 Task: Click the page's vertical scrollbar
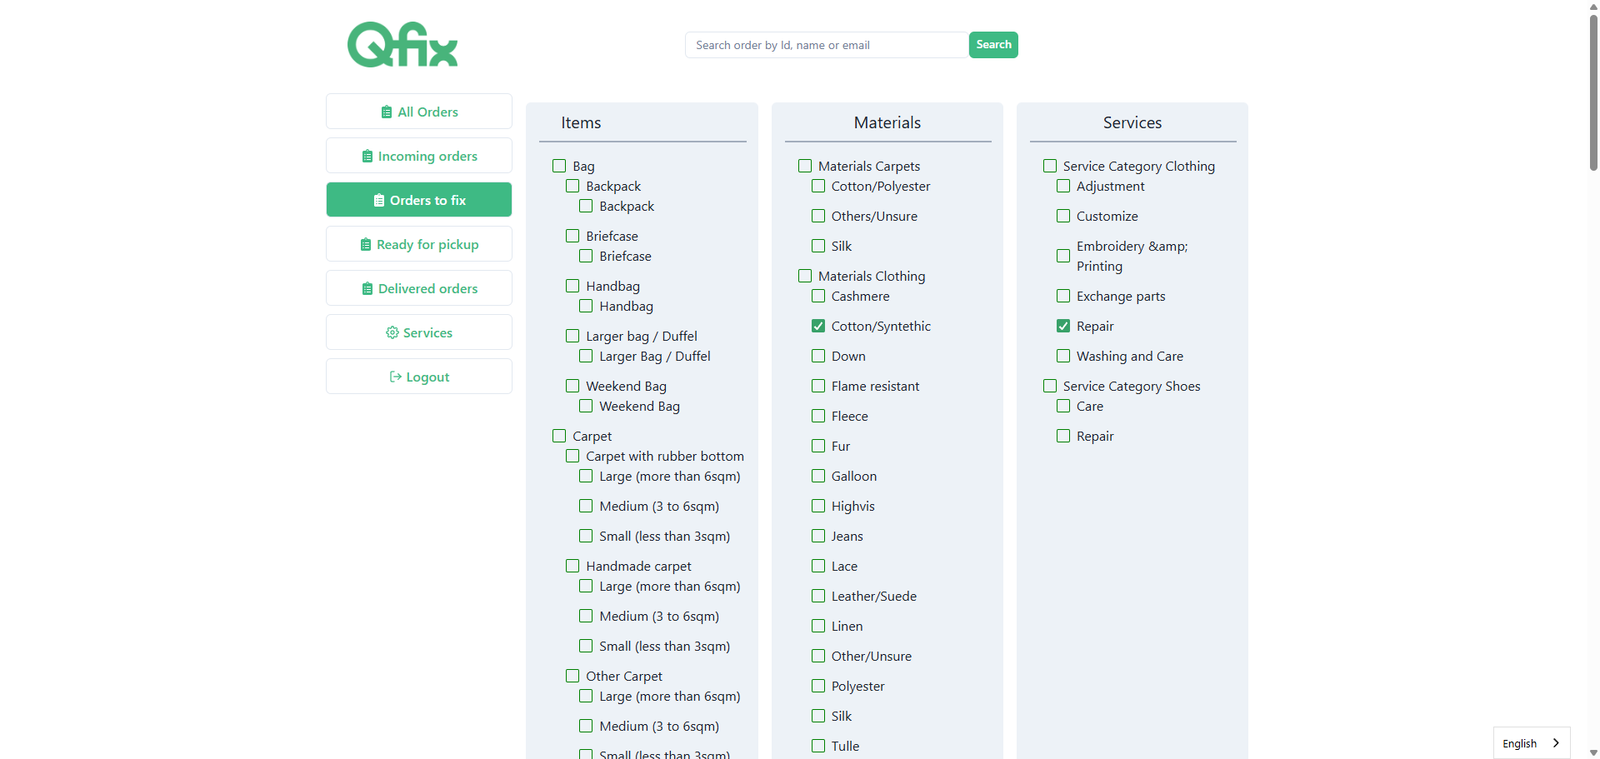pyautogui.click(x=1593, y=90)
